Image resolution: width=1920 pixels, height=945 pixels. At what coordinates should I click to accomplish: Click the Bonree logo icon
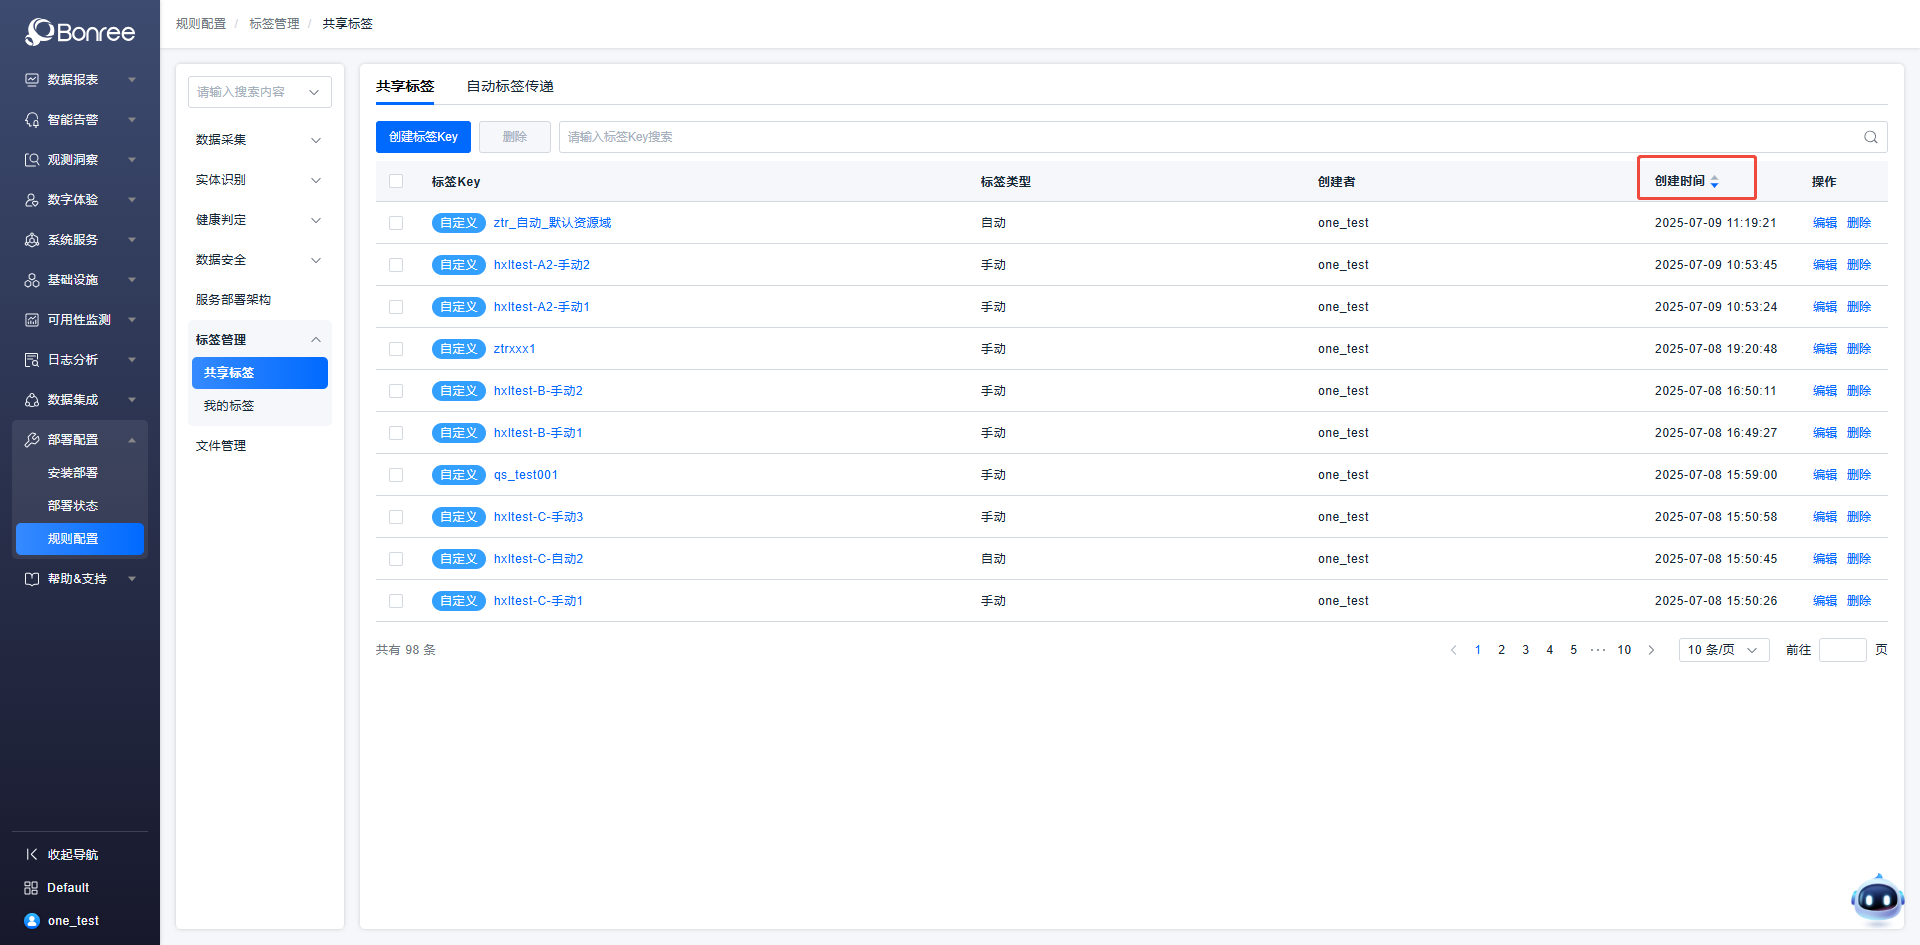click(40, 32)
